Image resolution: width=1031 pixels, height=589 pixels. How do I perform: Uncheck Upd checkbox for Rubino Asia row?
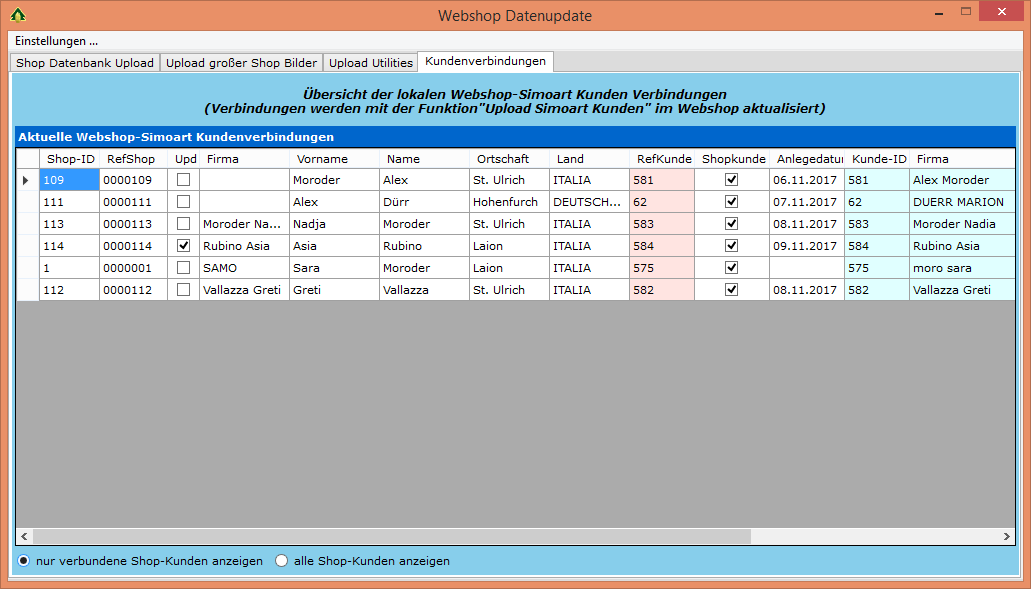coord(183,246)
